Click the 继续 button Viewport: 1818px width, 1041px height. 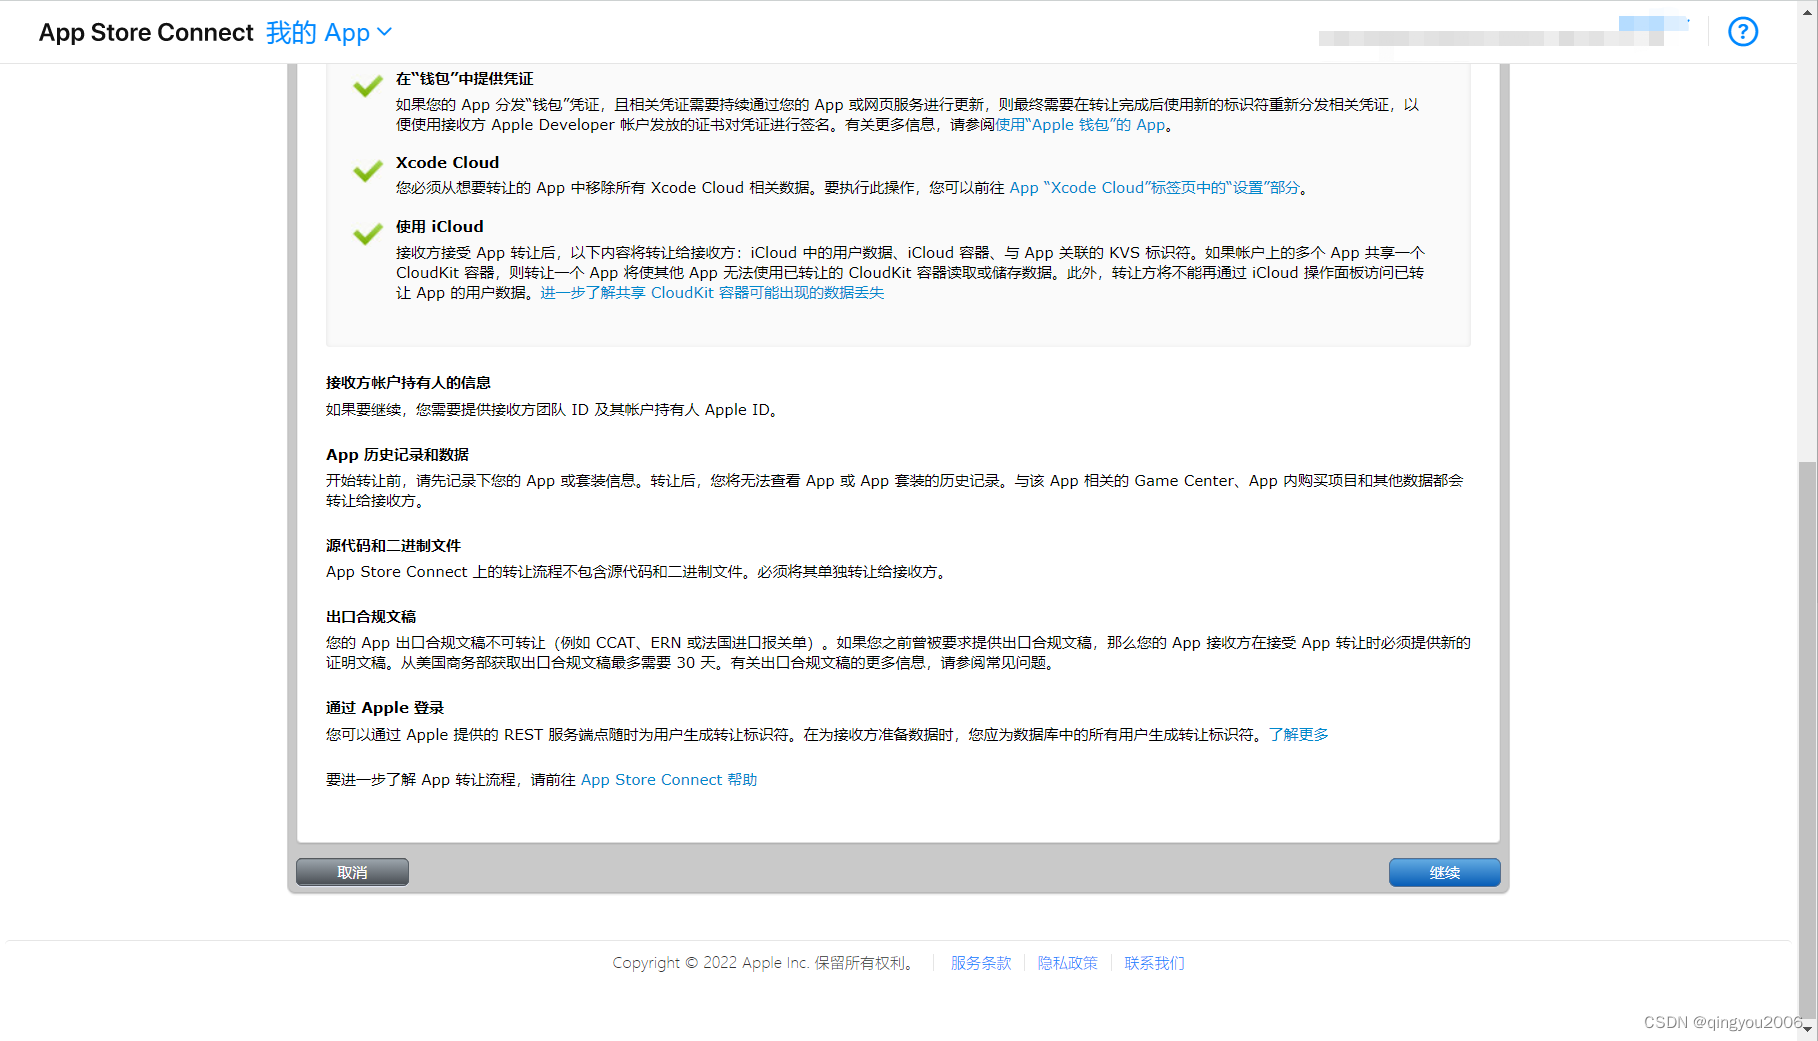click(1444, 872)
